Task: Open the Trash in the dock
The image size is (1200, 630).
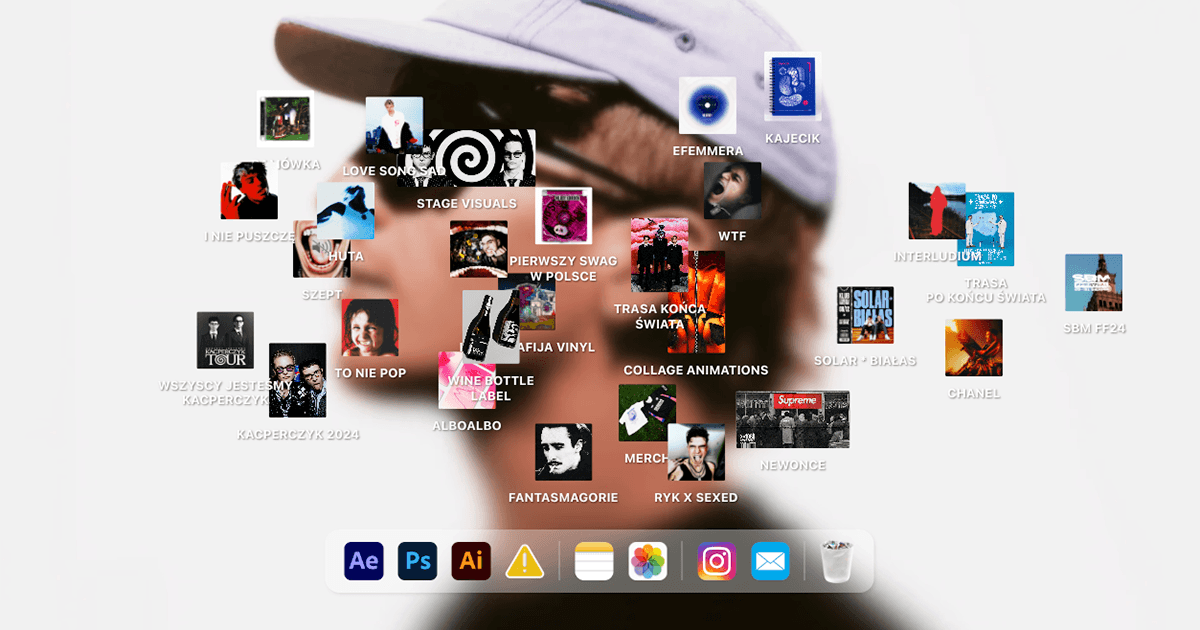Action: tap(837, 561)
